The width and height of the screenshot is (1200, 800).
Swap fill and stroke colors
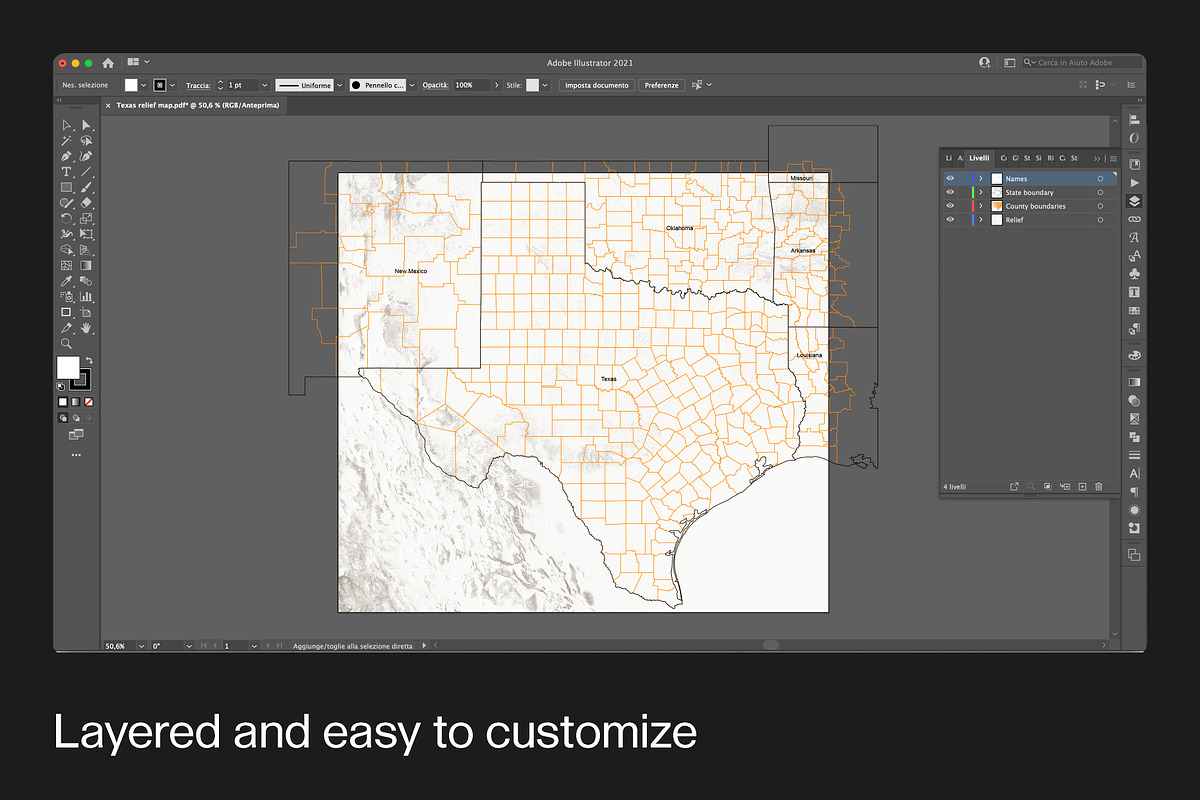(x=89, y=360)
